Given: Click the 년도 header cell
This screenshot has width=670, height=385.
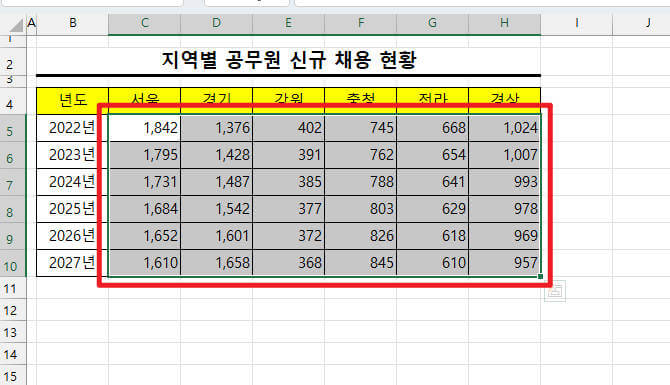Looking at the screenshot, I should (73, 101).
